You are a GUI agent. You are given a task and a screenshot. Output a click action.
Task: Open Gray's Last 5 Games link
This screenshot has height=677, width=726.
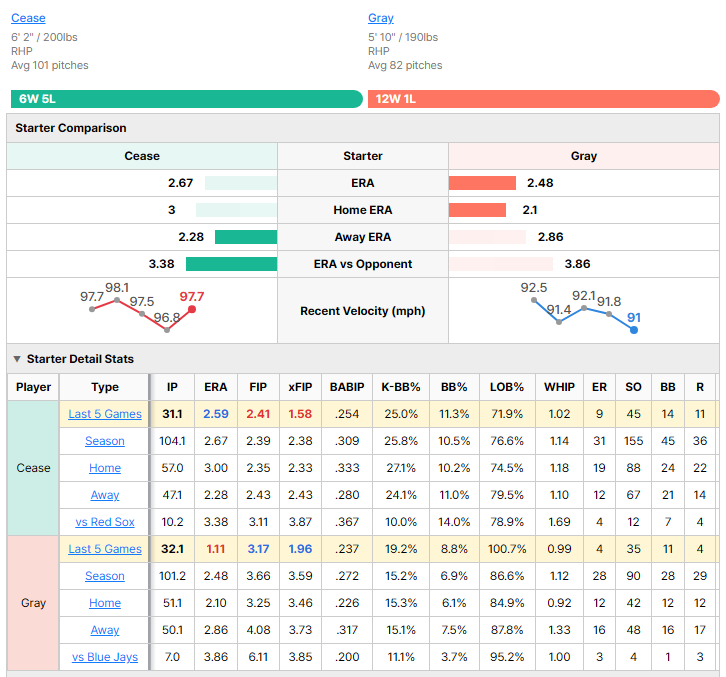tap(105, 549)
